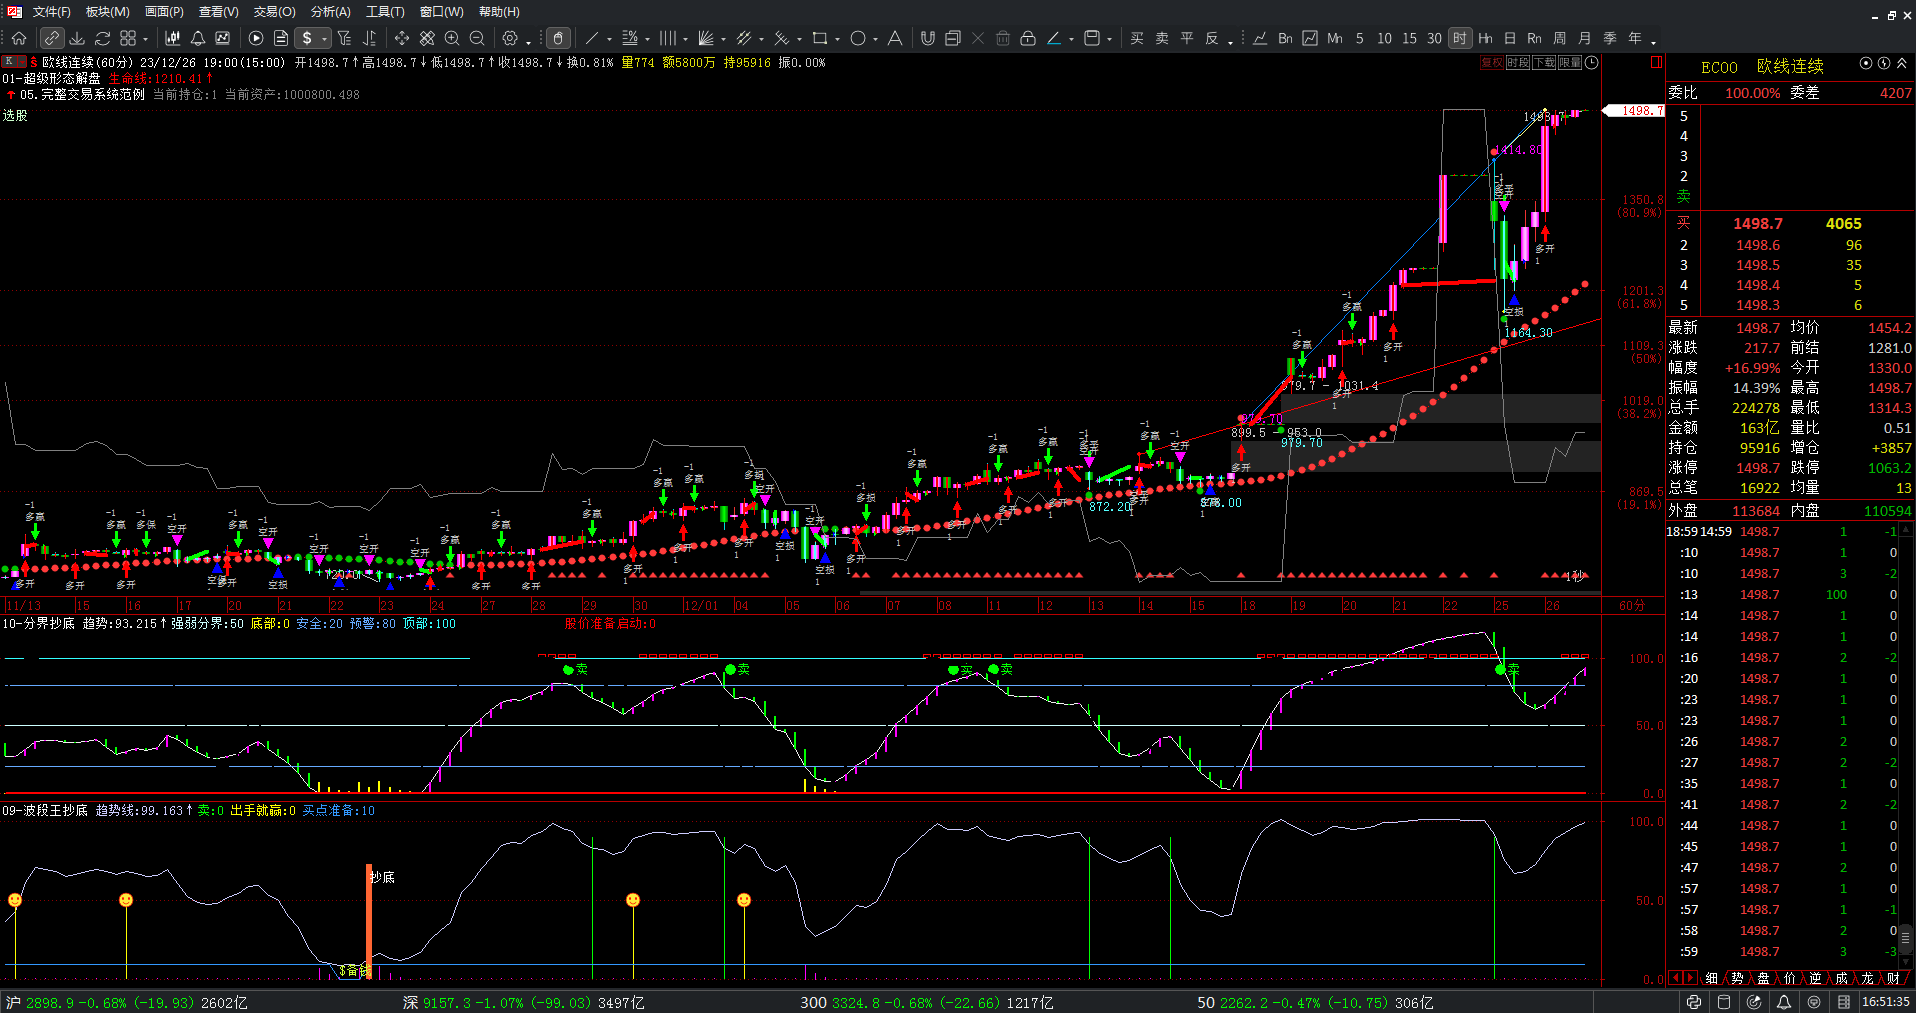This screenshot has width=1916, height=1013.
Task: Click the zoom out magnifier
Action: tap(477, 38)
